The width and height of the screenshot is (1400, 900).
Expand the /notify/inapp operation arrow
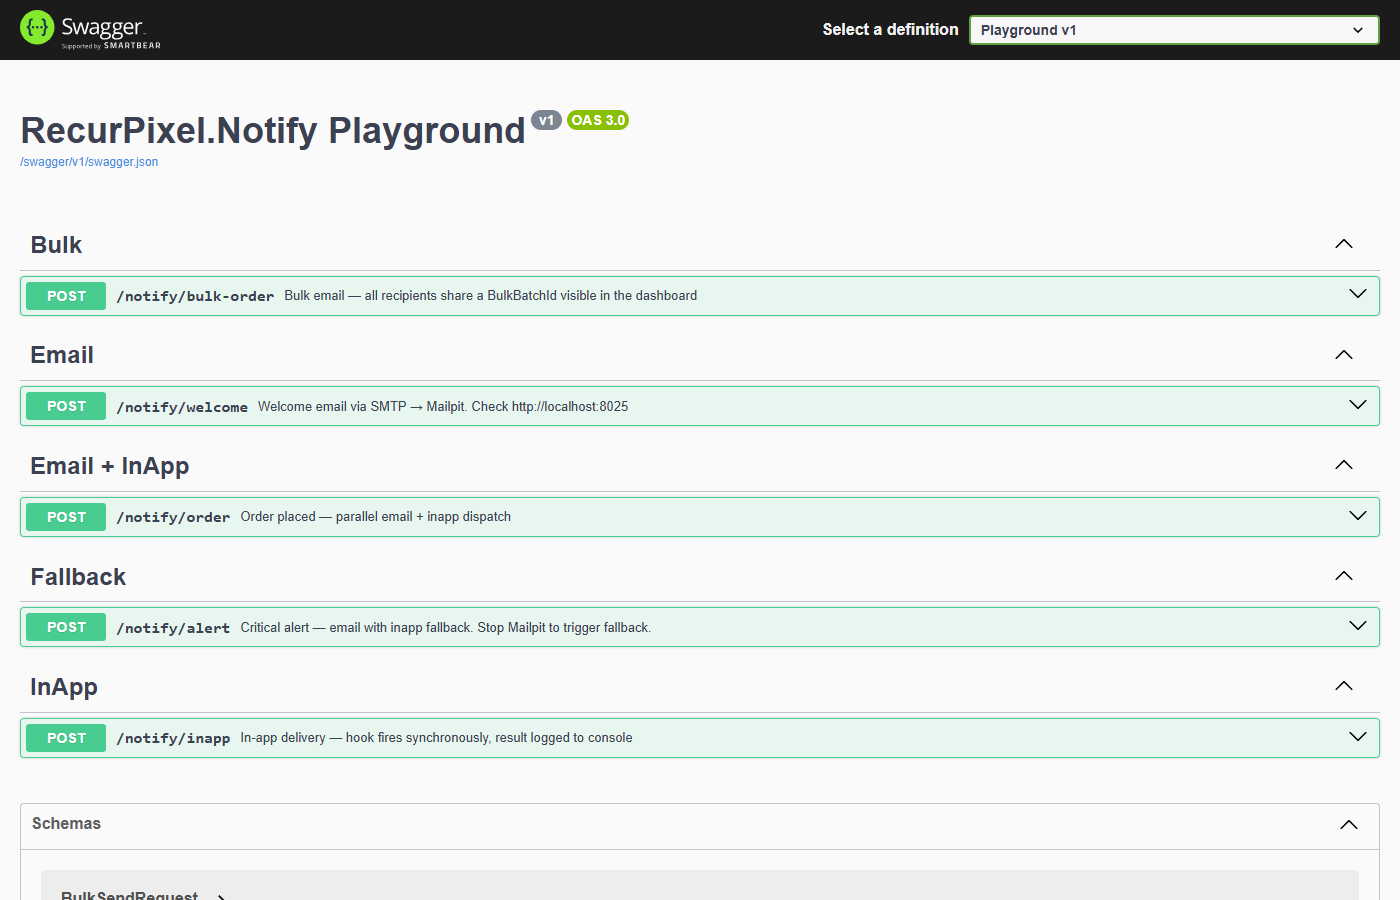pyautogui.click(x=1358, y=737)
